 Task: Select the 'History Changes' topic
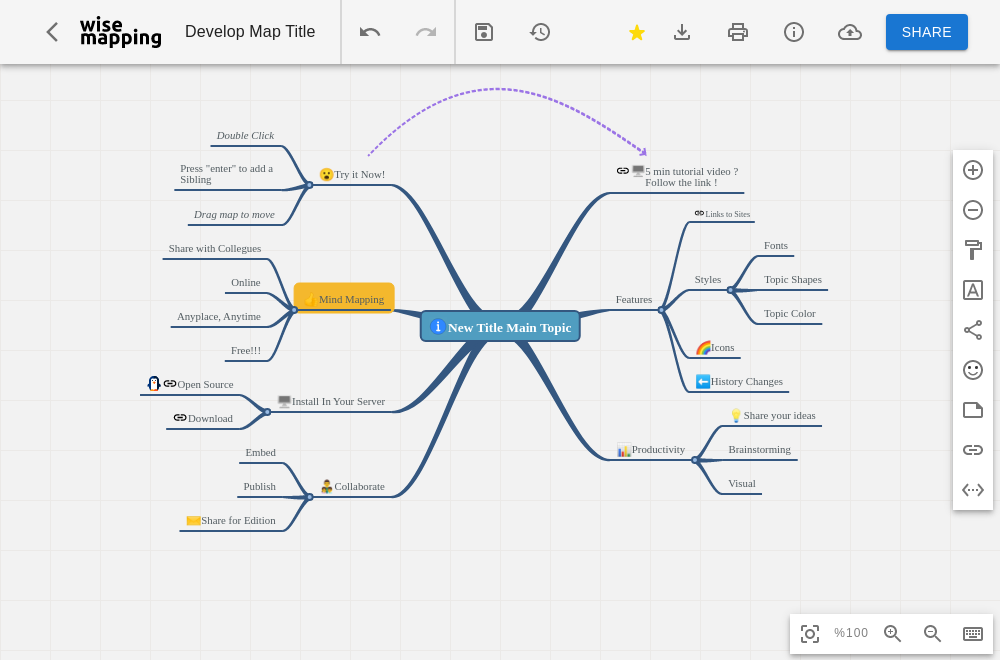(739, 382)
